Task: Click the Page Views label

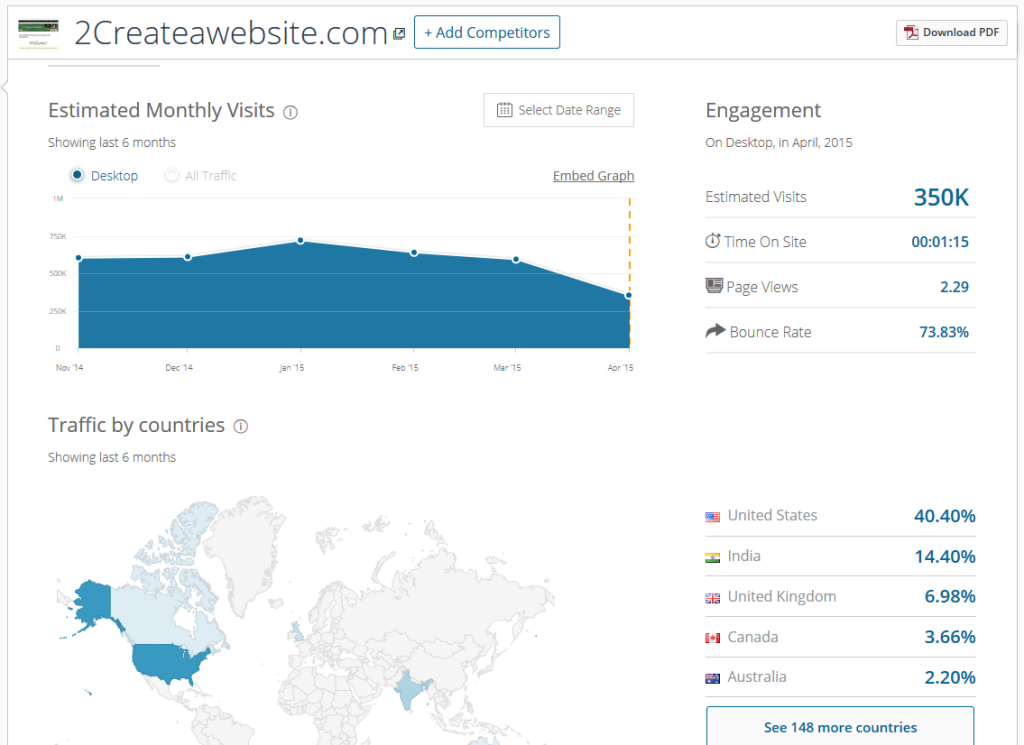Action: click(x=761, y=287)
